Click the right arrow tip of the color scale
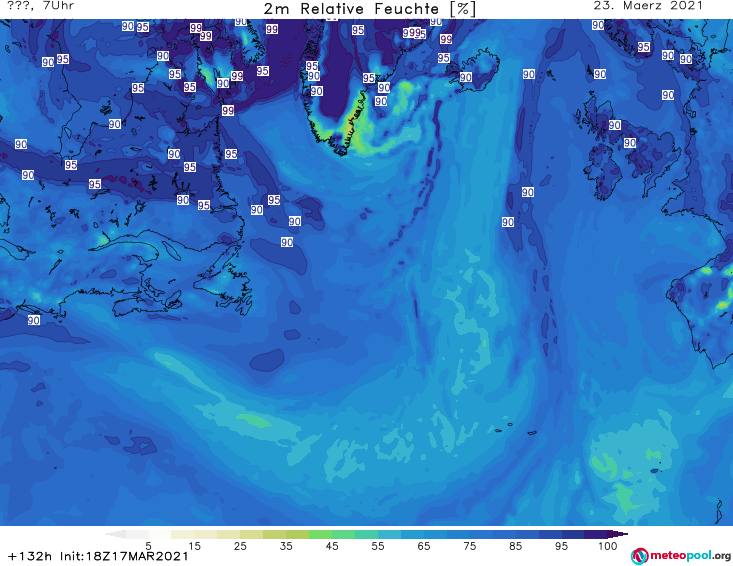The width and height of the screenshot is (733, 566). pyautogui.click(x=618, y=534)
